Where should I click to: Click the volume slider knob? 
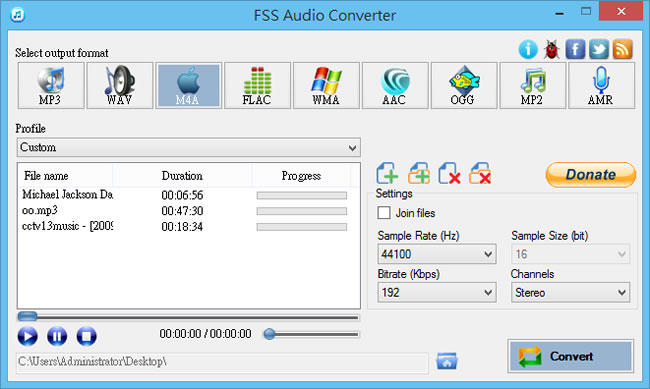tap(269, 334)
